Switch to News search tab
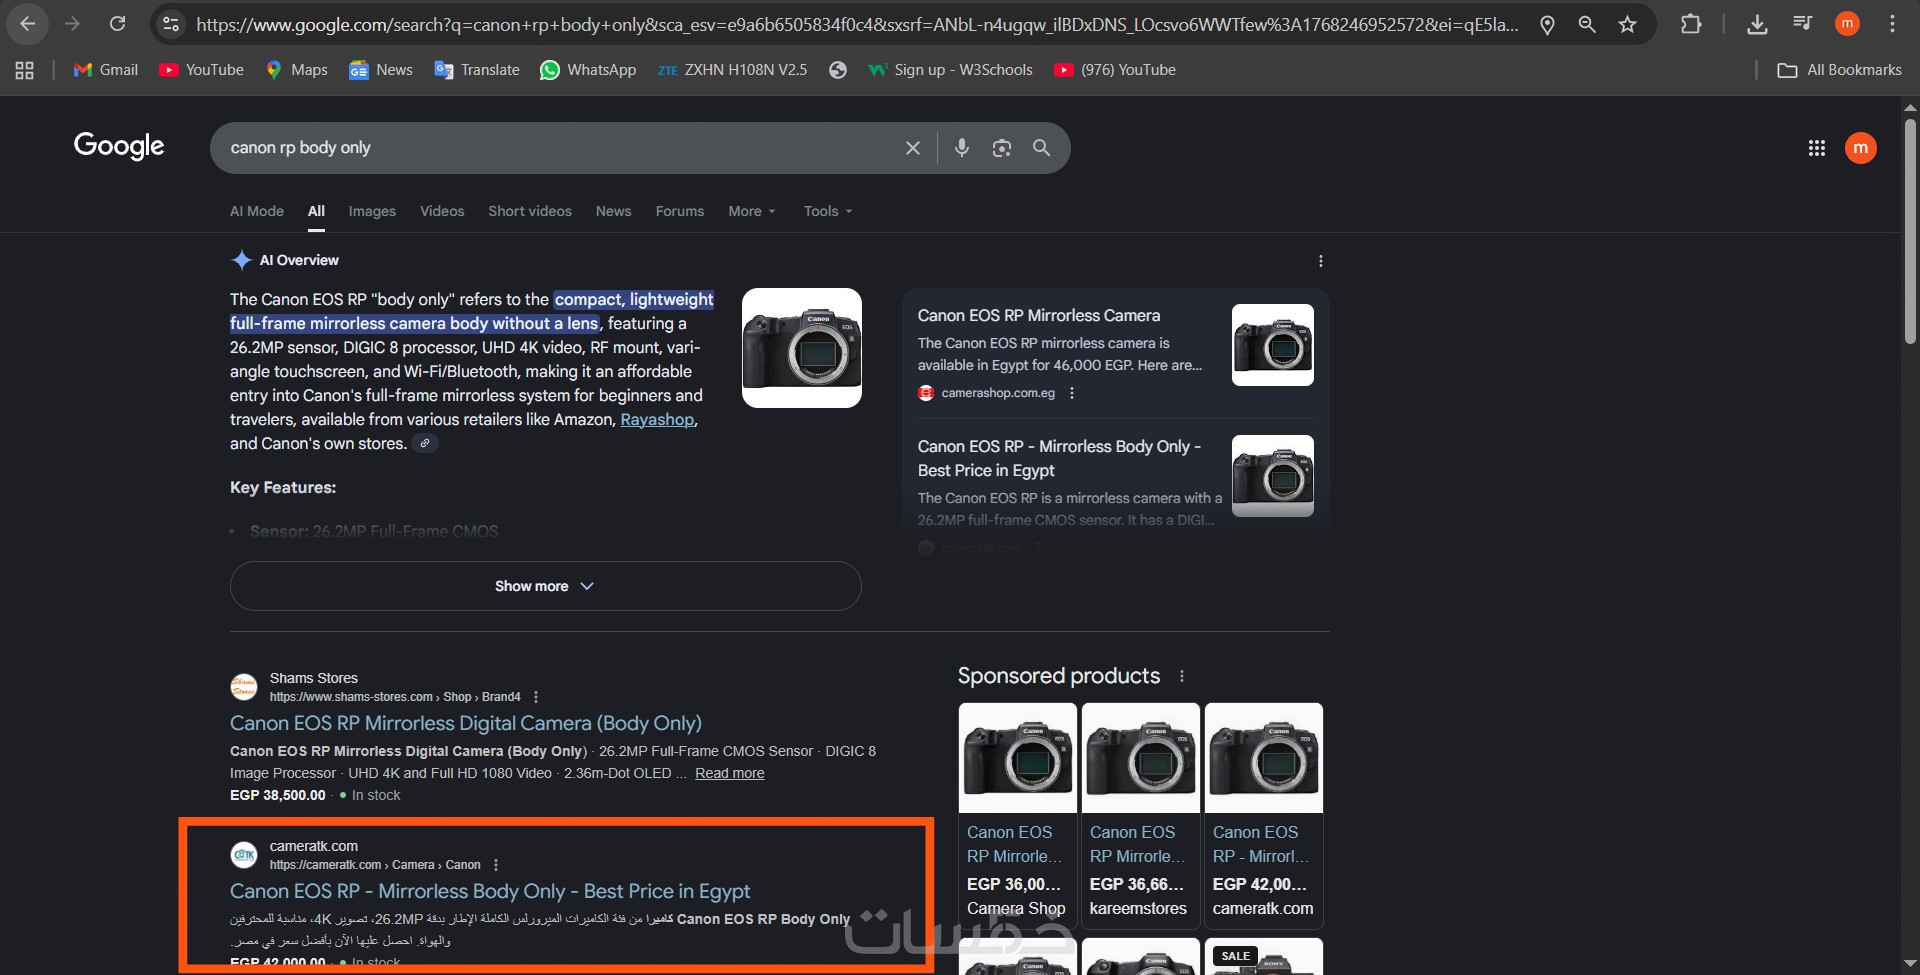The width and height of the screenshot is (1920, 975). 613,211
